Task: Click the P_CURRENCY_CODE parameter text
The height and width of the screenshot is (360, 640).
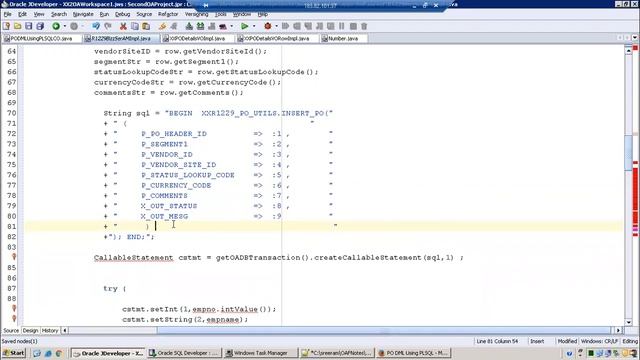Action: click(x=176, y=185)
